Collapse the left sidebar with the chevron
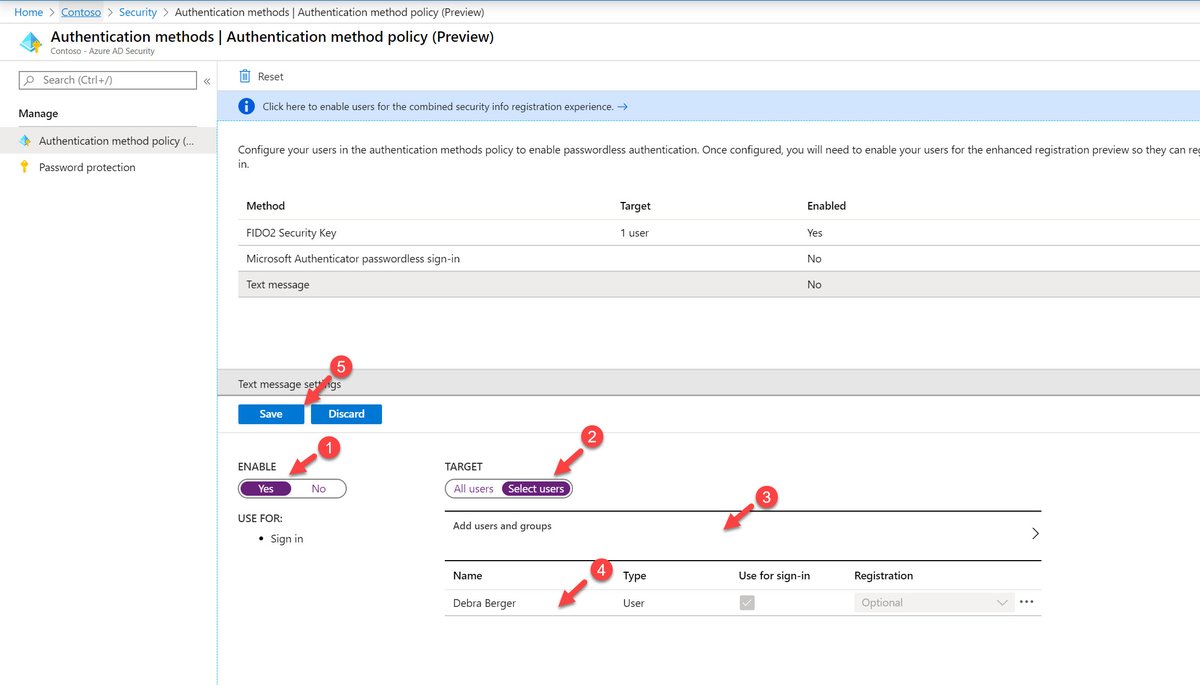This screenshot has height=685, width=1200. coord(207,81)
